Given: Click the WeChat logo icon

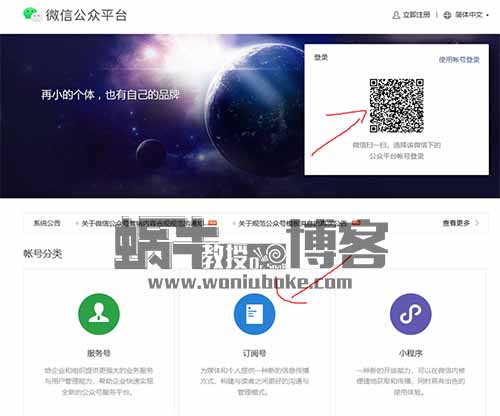Looking at the screenshot, I should tap(32, 15).
